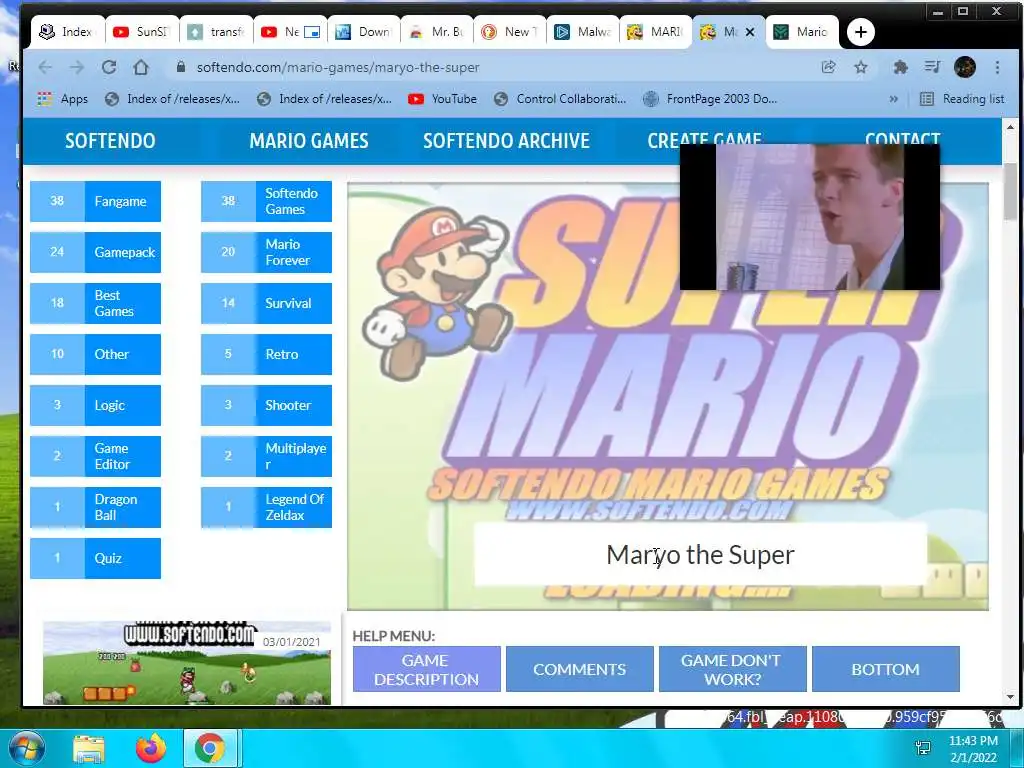Image resolution: width=1024 pixels, height=768 pixels.
Task: Click the browser back arrow
Action: (45, 67)
